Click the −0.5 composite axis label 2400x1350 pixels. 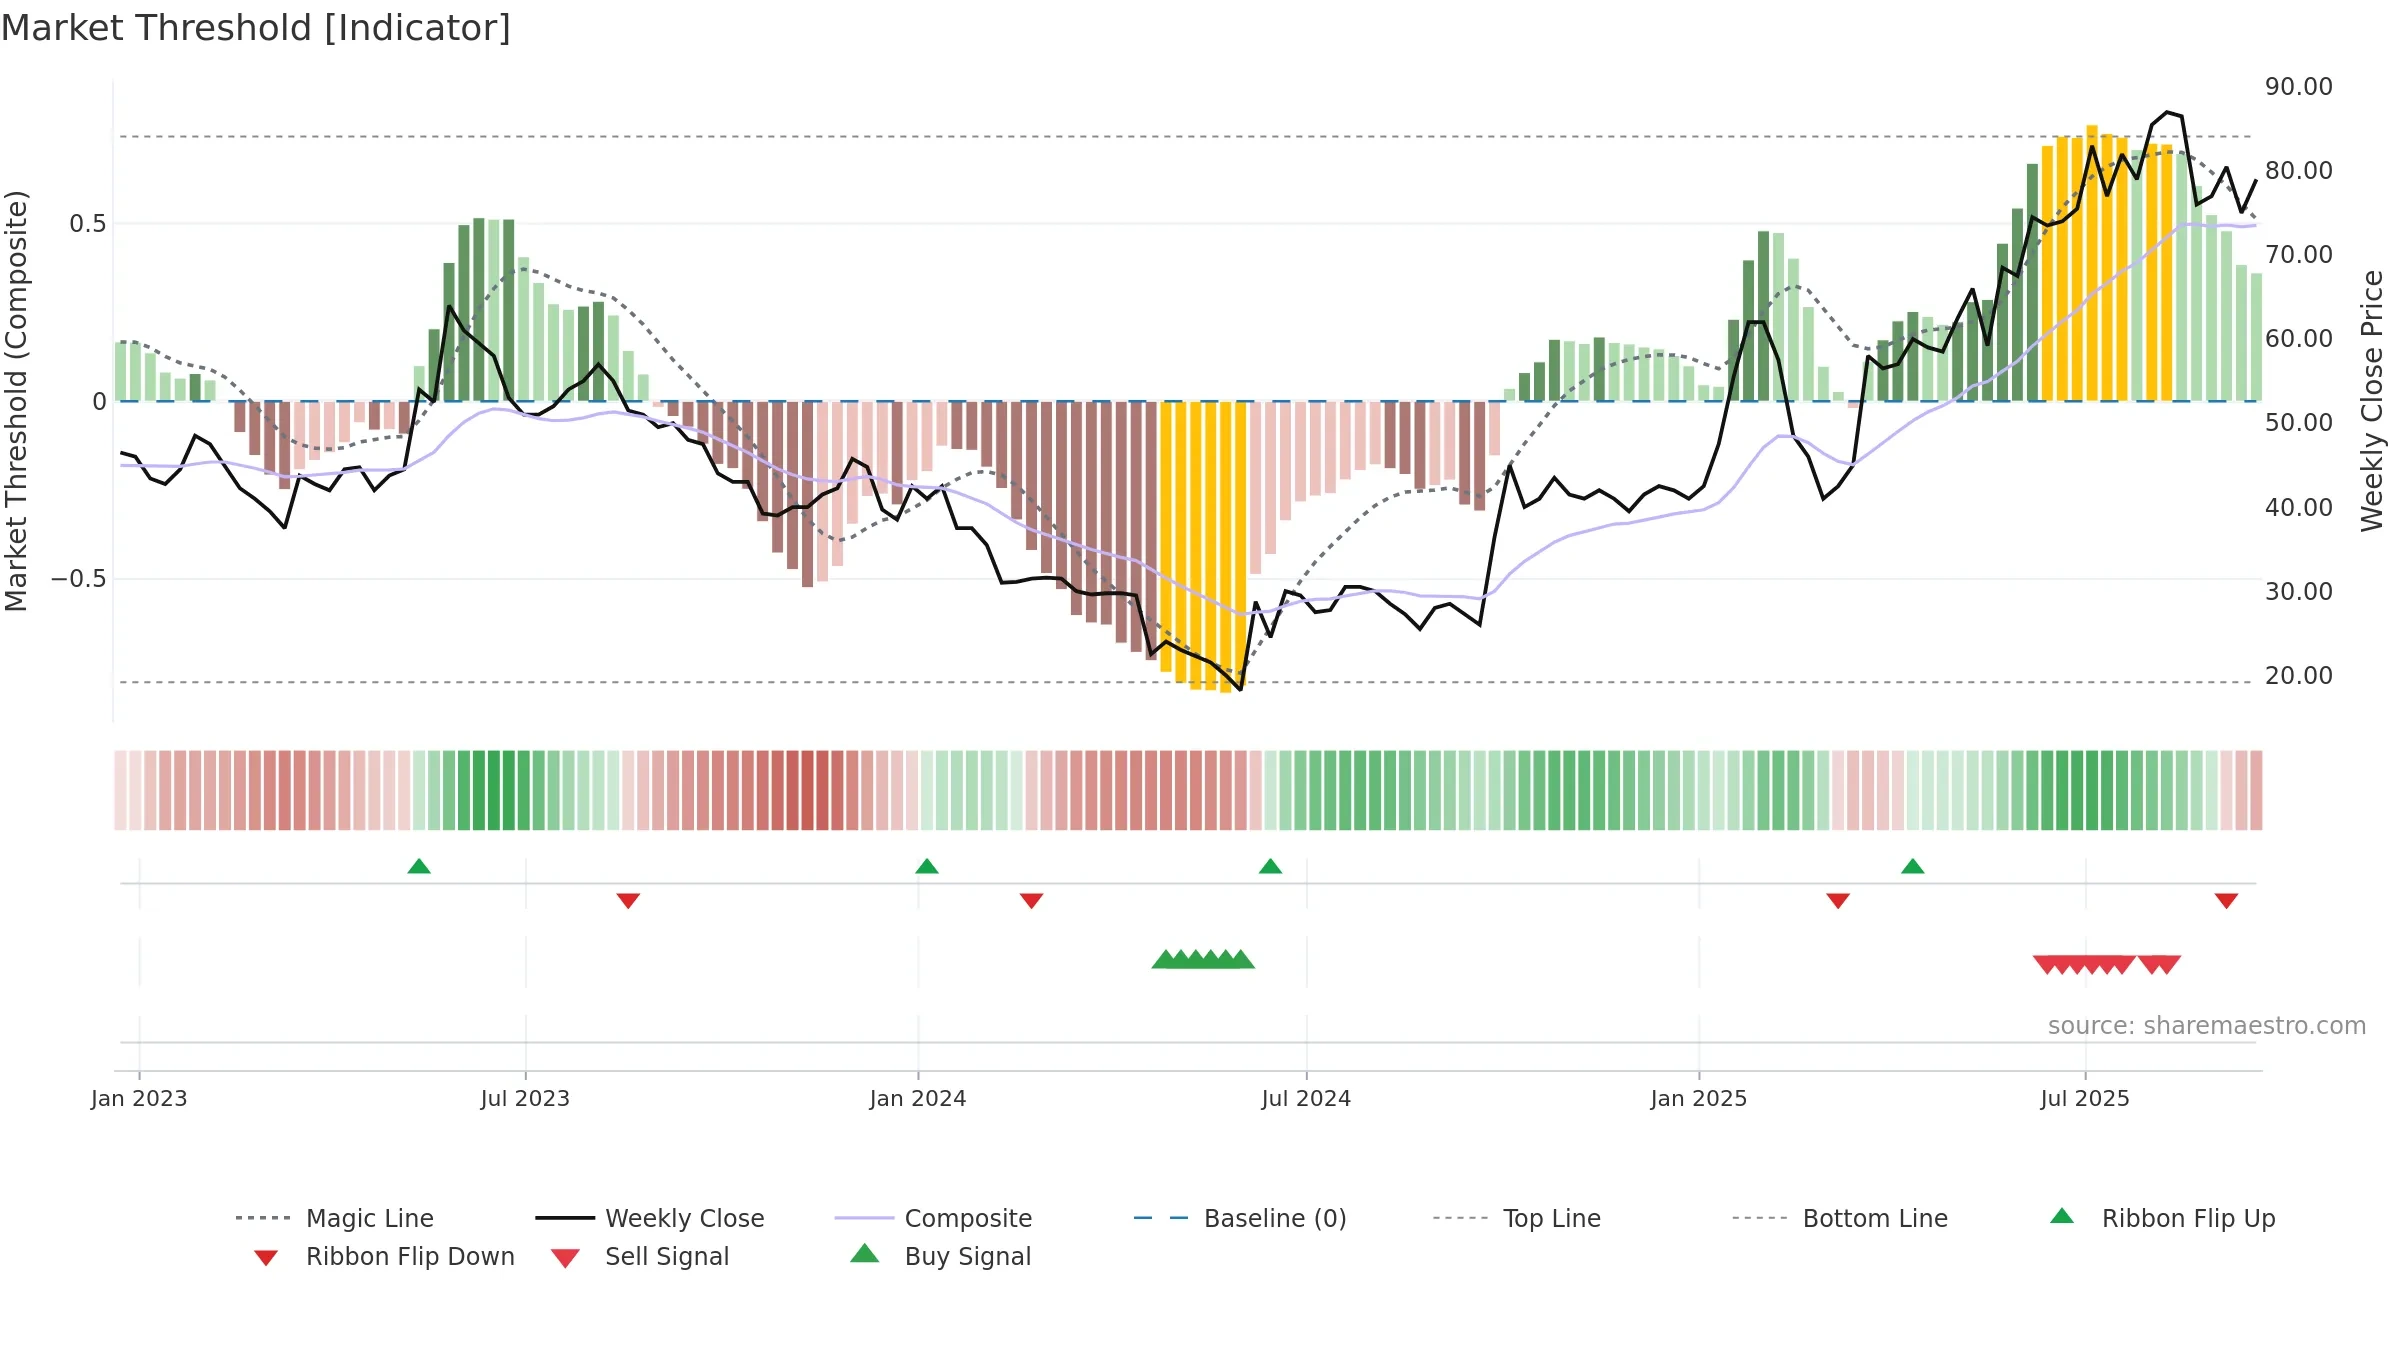click(79, 579)
